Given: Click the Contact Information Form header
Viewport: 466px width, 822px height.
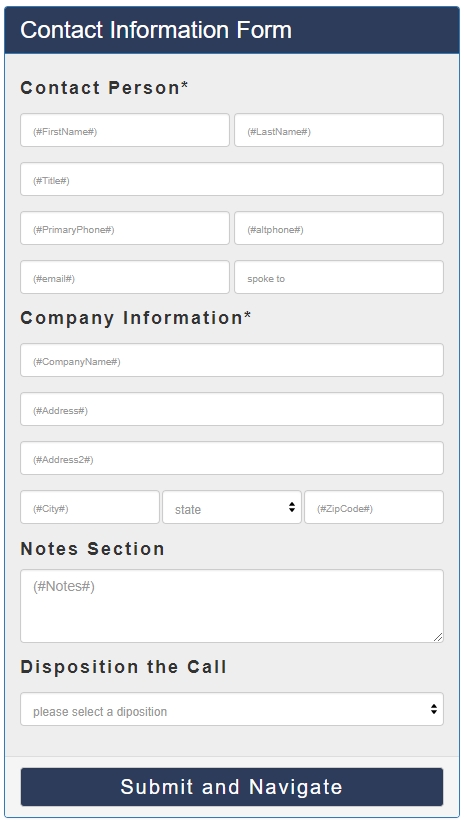Looking at the screenshot, I should pyautogui.click(x=232, y=30).
